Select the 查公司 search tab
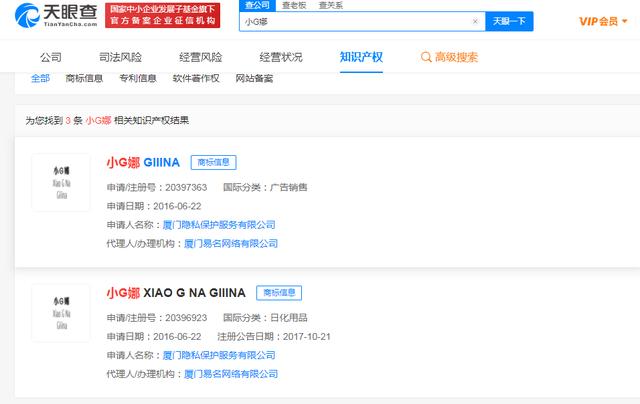The image size is (640, 404). (257, 5)
